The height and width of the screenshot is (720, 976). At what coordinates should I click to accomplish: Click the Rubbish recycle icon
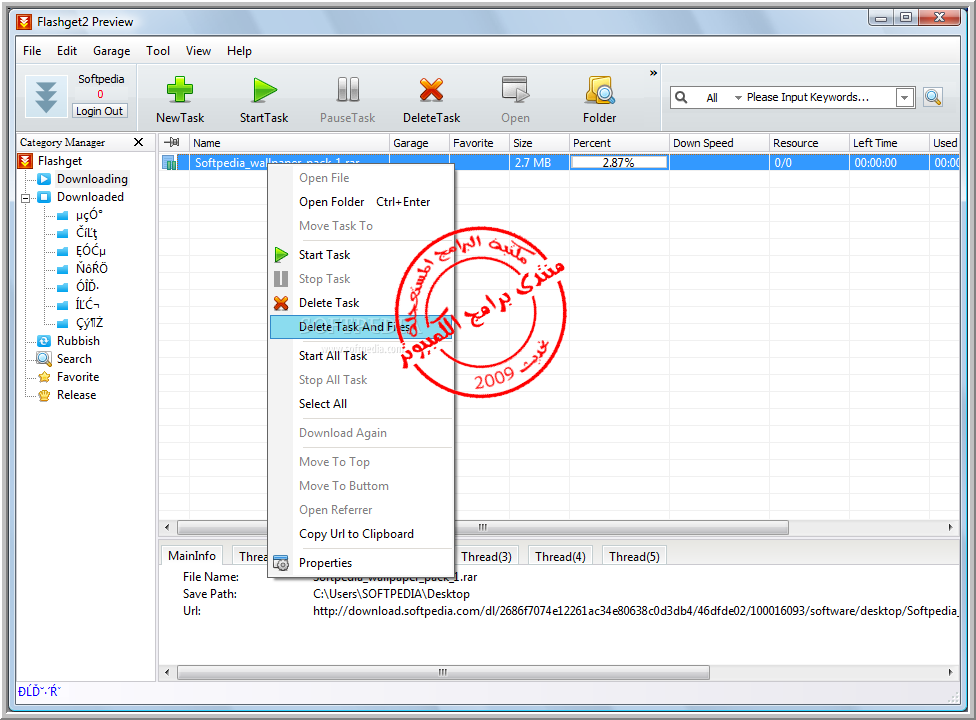(x=44, y=341)
